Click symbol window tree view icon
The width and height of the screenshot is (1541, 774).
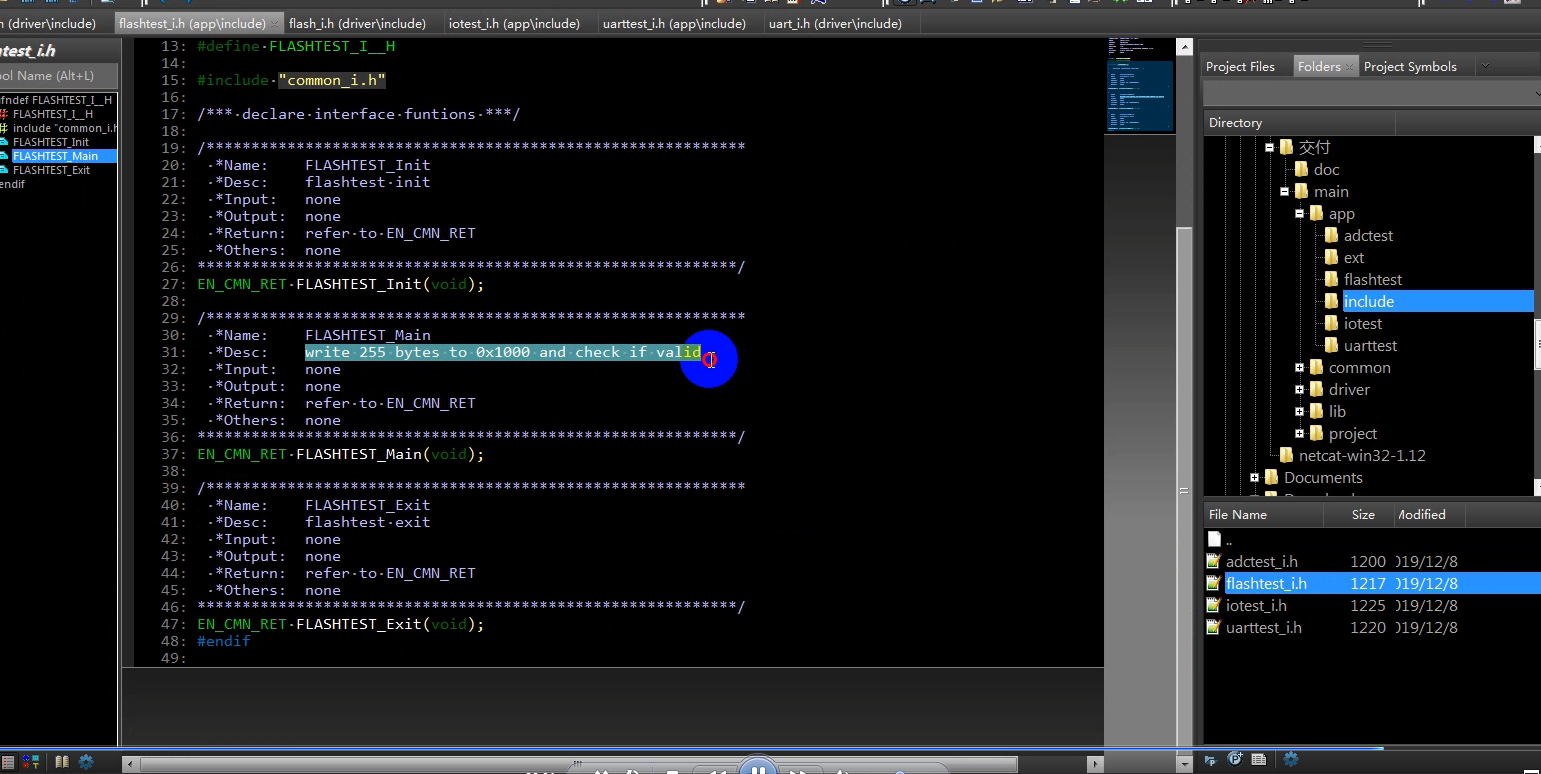tap(31, 761)
